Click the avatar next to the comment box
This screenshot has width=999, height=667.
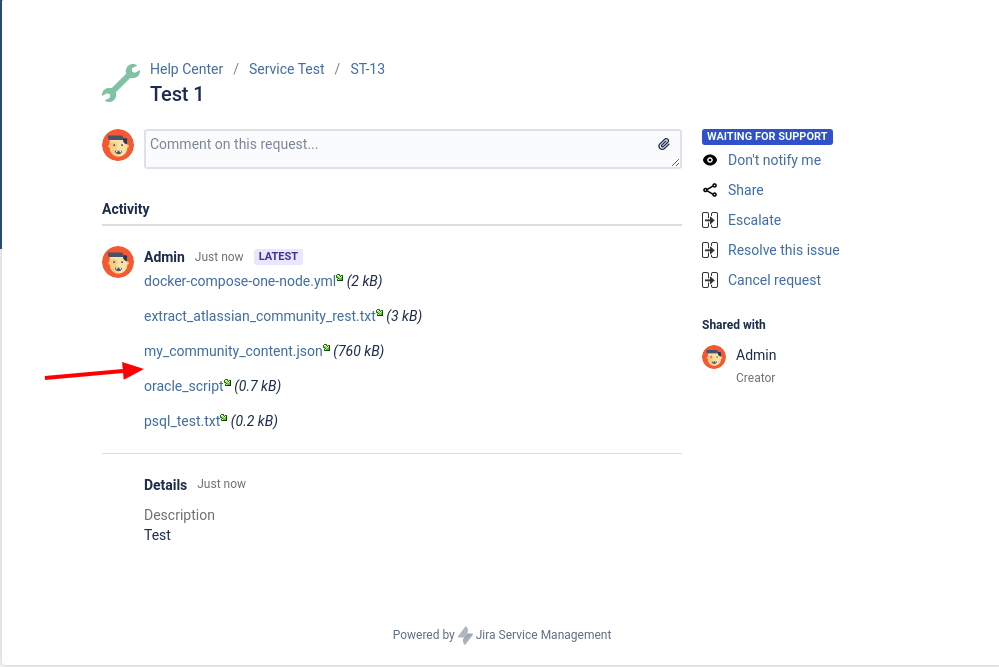click(x=118, y=145)
